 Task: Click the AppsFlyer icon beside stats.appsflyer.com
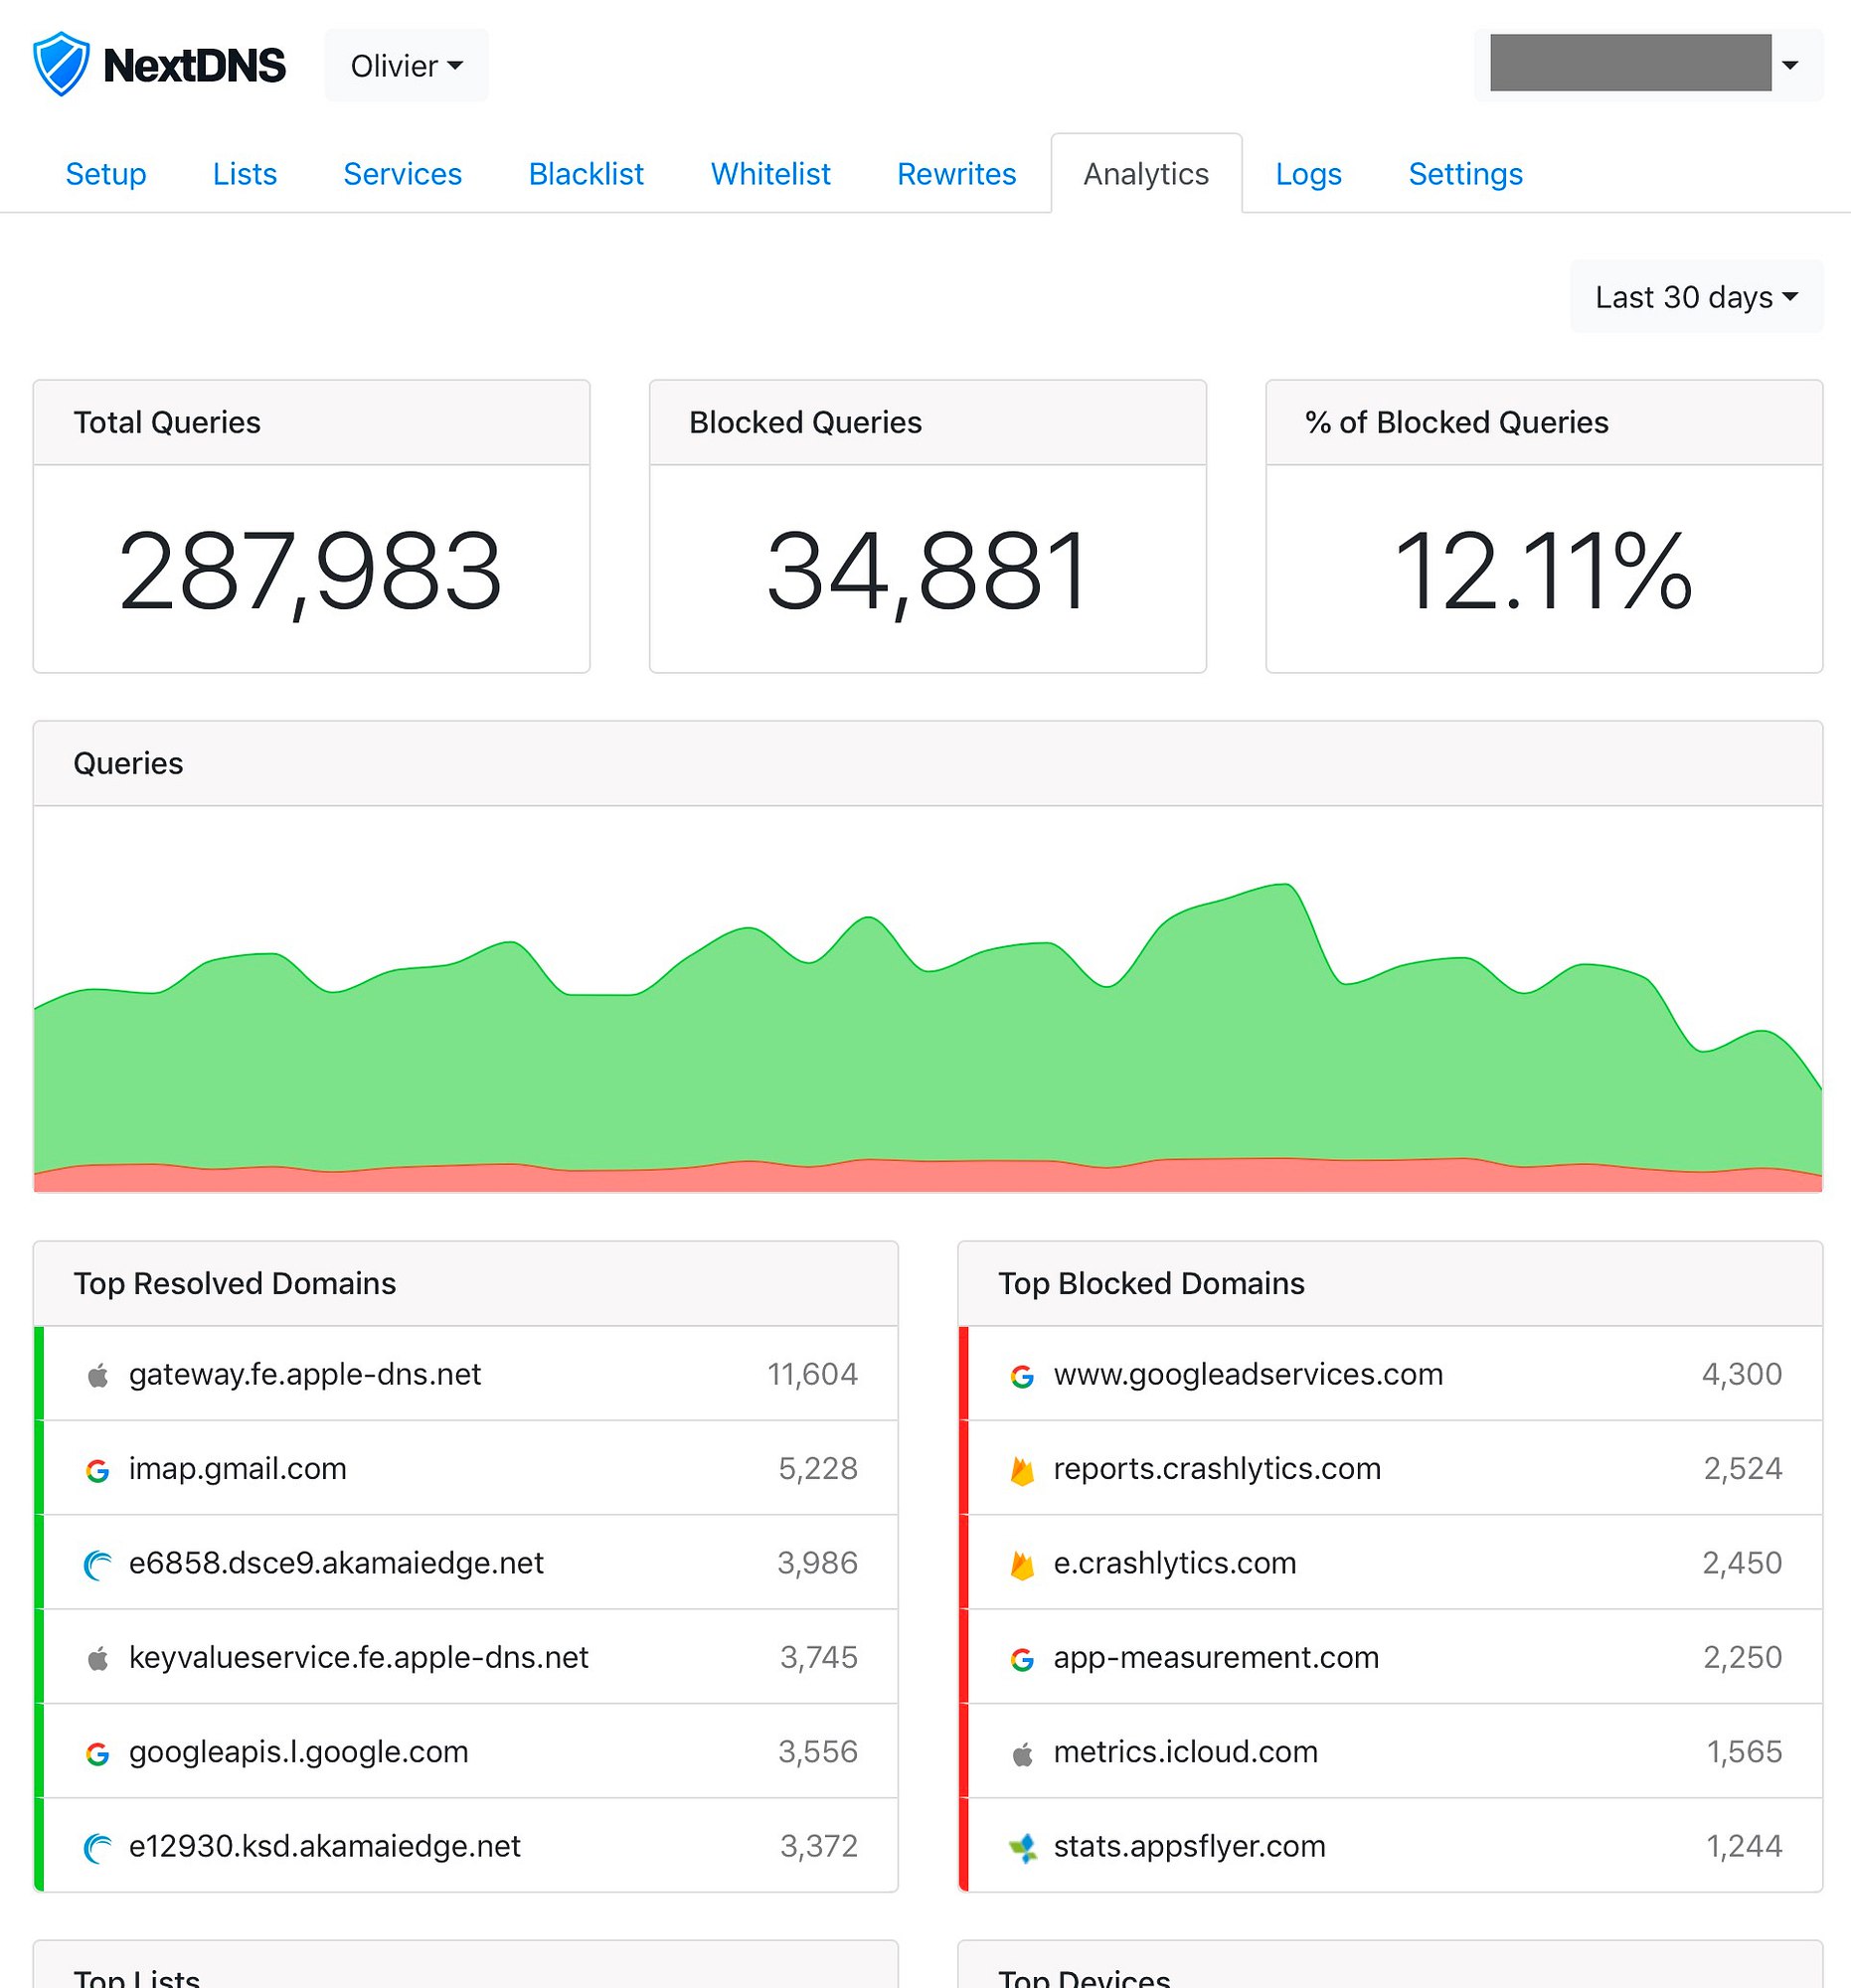click(x=1022, y=1847)
